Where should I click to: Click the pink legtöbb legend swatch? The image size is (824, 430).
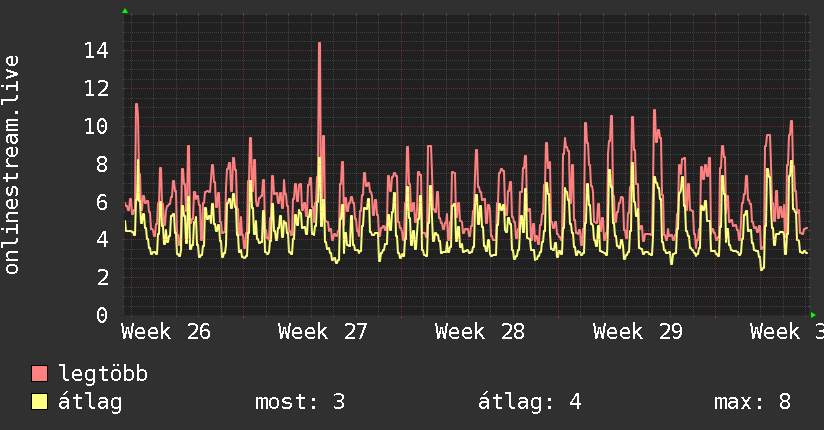39,374
